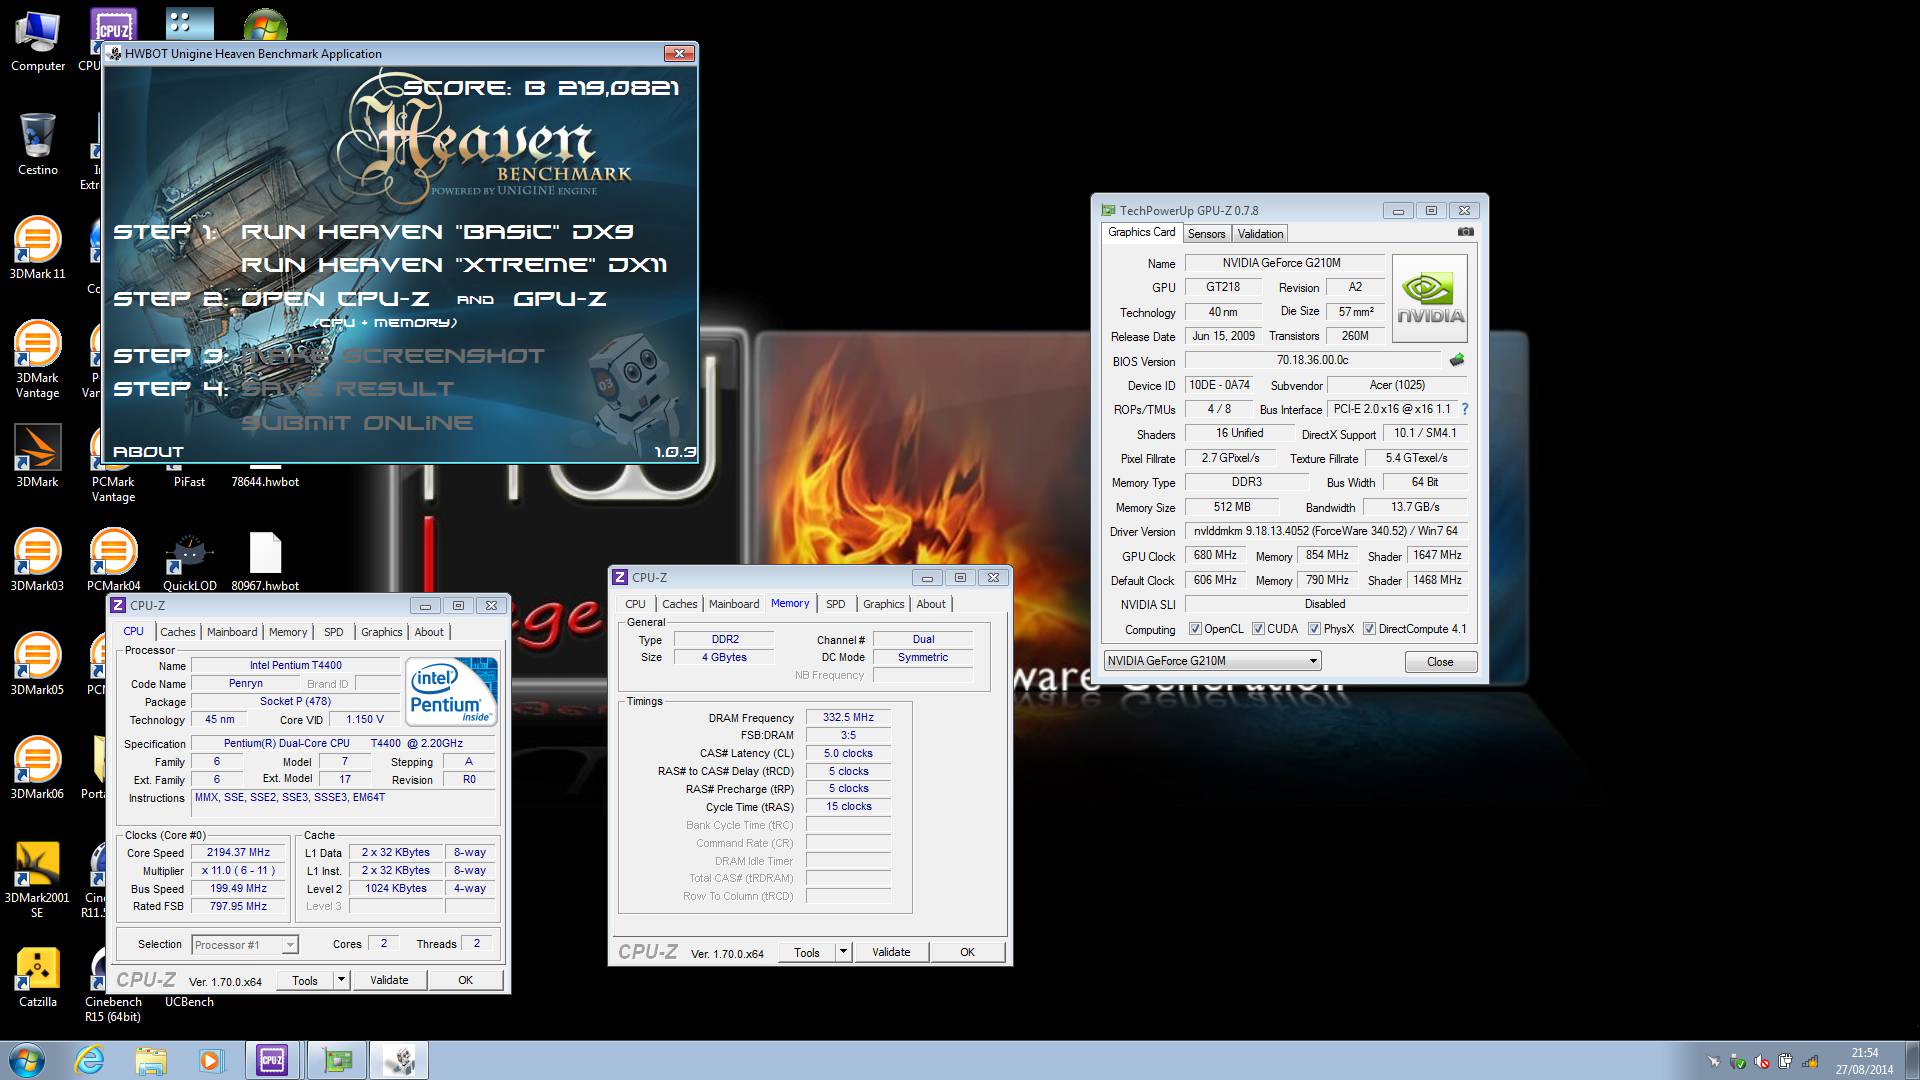Open Catzilla desktop shortcut
The image size is (1920, 1080).
pyautogui.click(x=38, y=976)
